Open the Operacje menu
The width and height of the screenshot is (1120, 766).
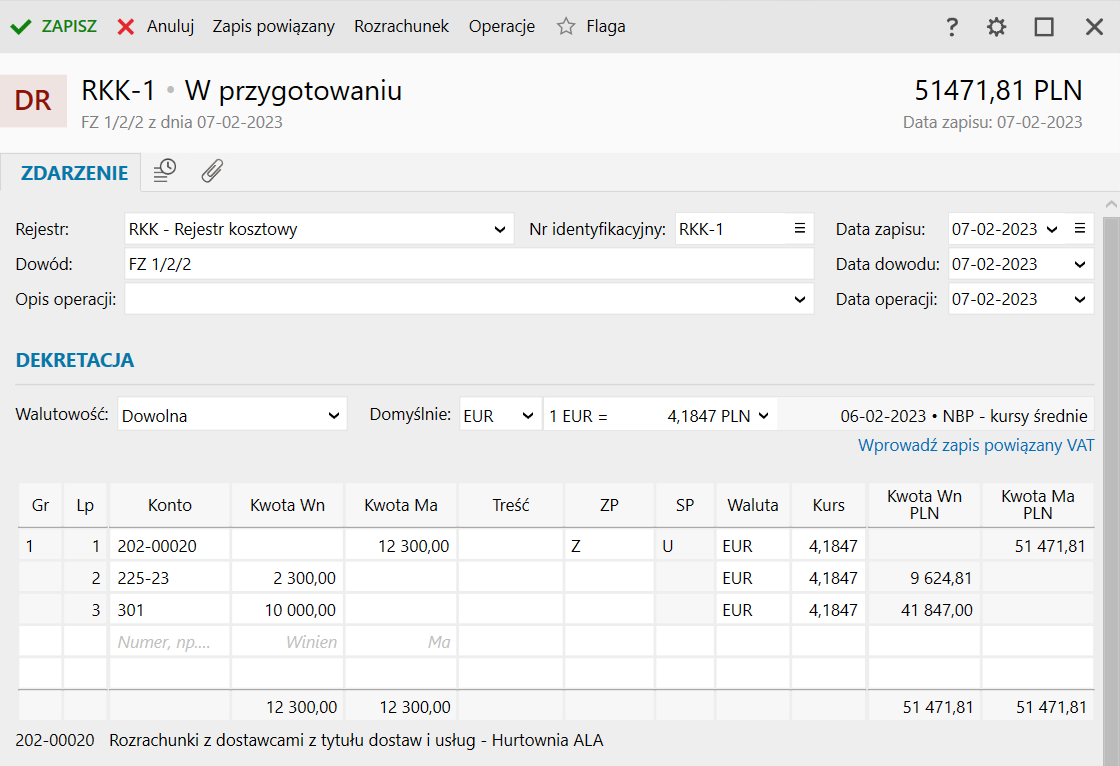point(501,26)
